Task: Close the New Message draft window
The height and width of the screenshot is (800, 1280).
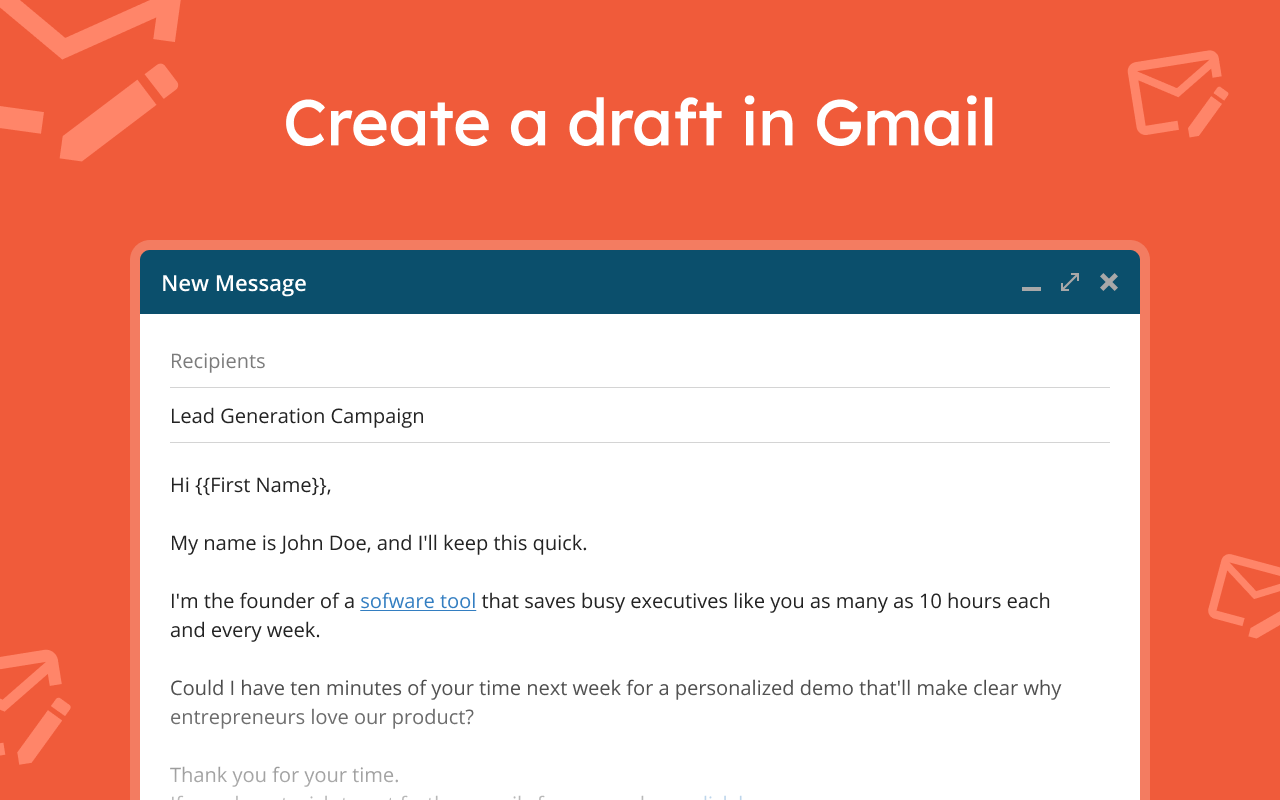Action: tap(1109, 282)
